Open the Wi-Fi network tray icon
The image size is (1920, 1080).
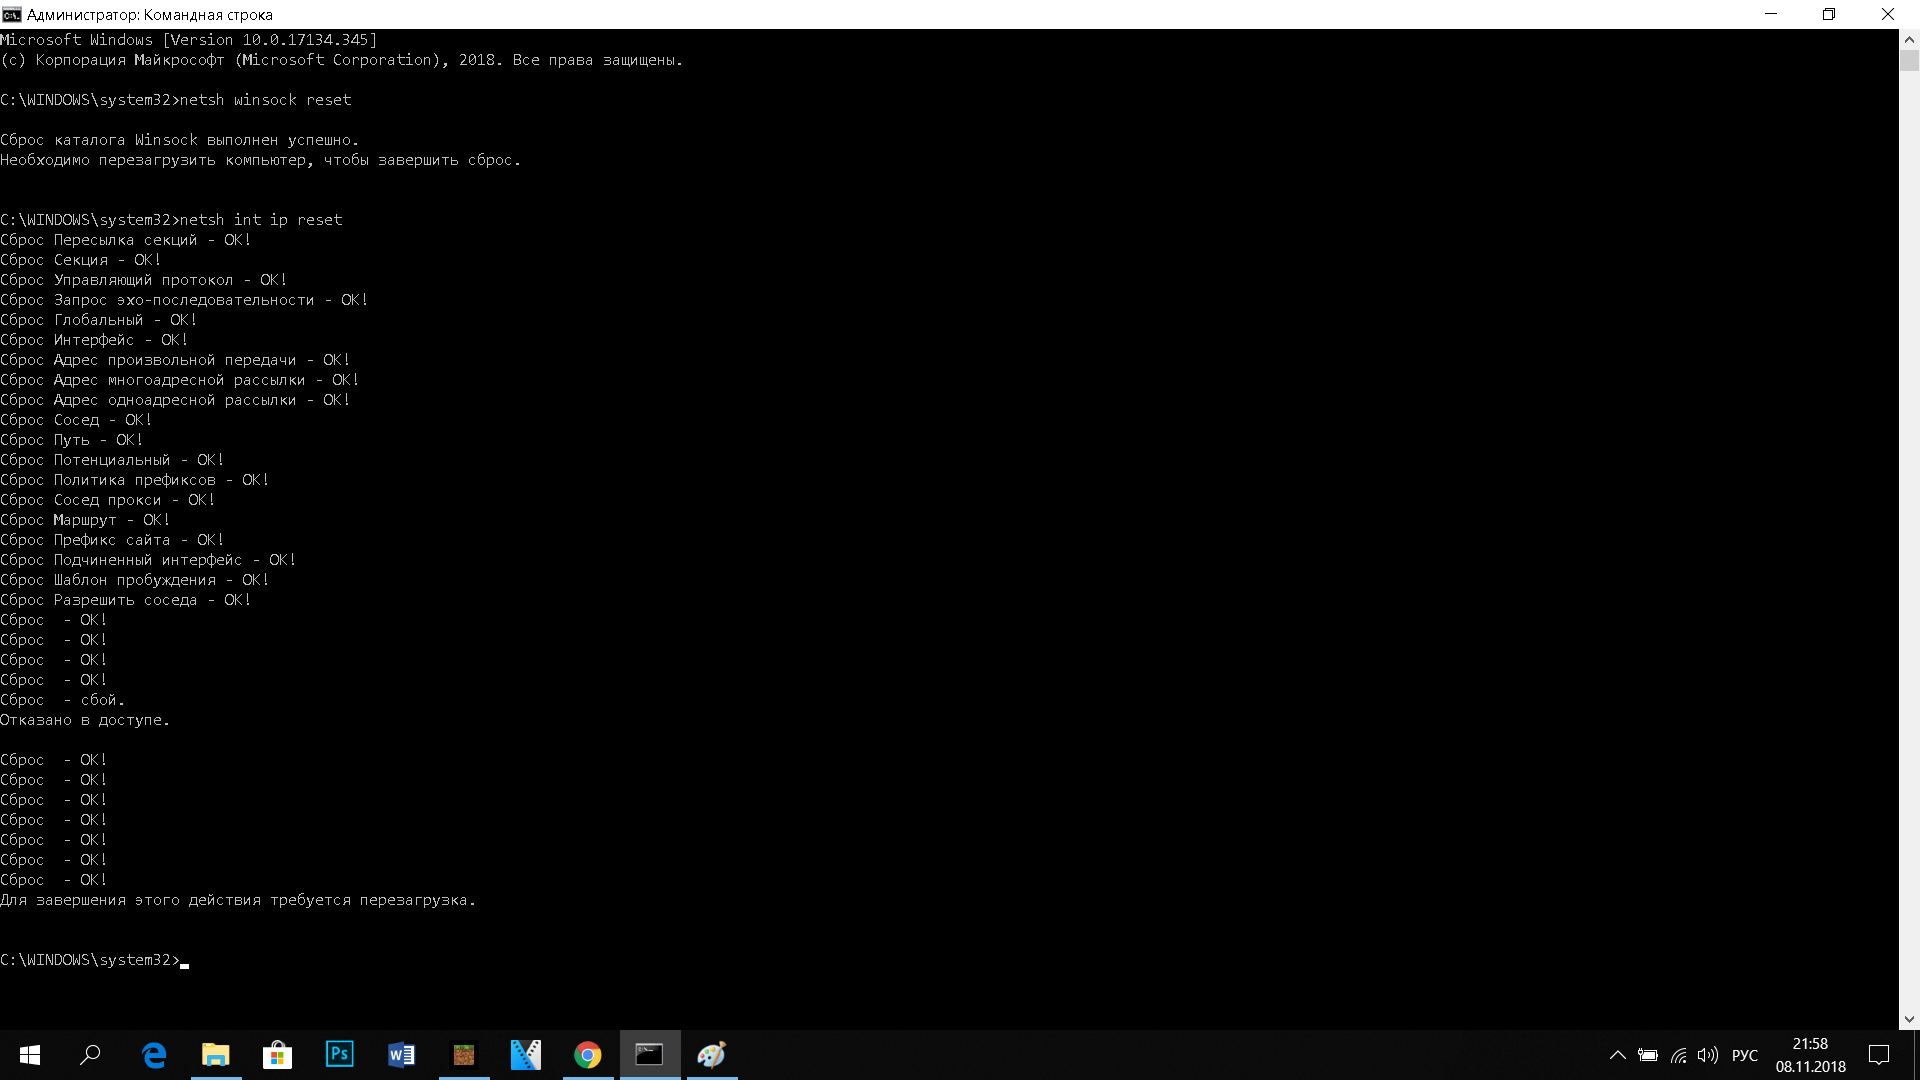tap(1678, 1055)
